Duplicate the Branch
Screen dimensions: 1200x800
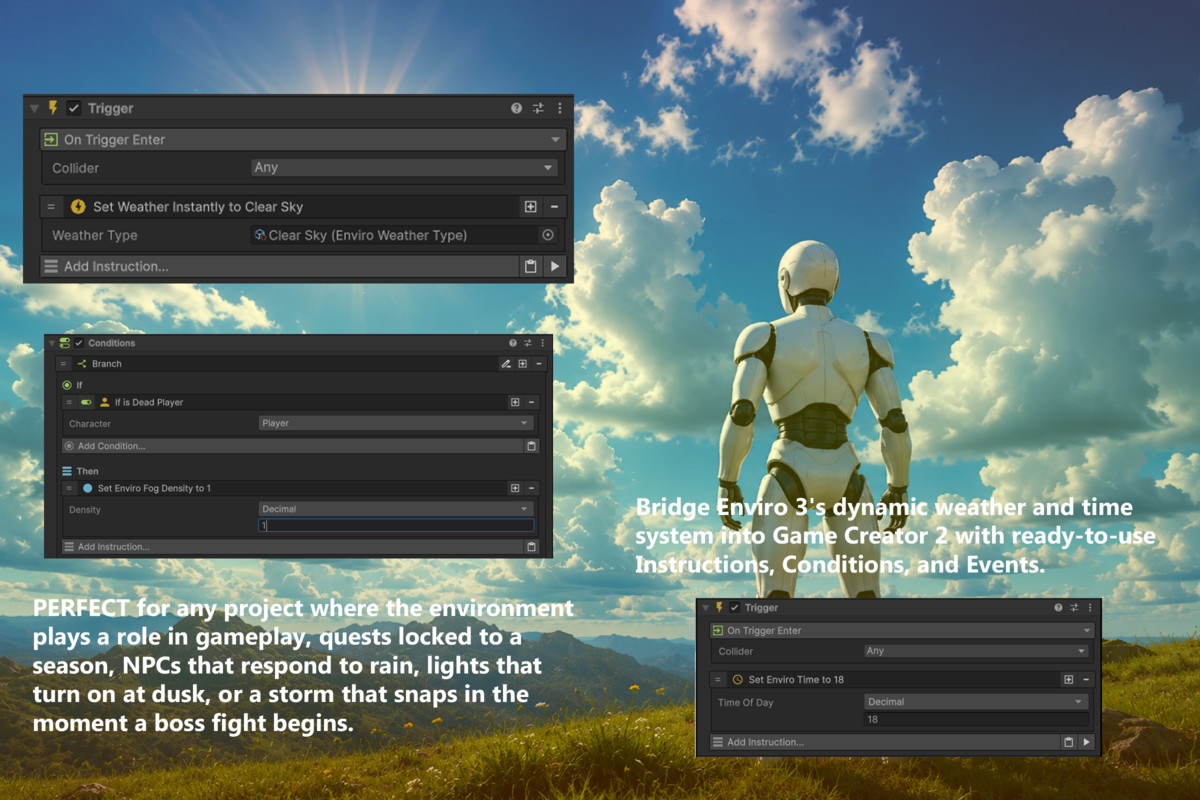[522, 364]
